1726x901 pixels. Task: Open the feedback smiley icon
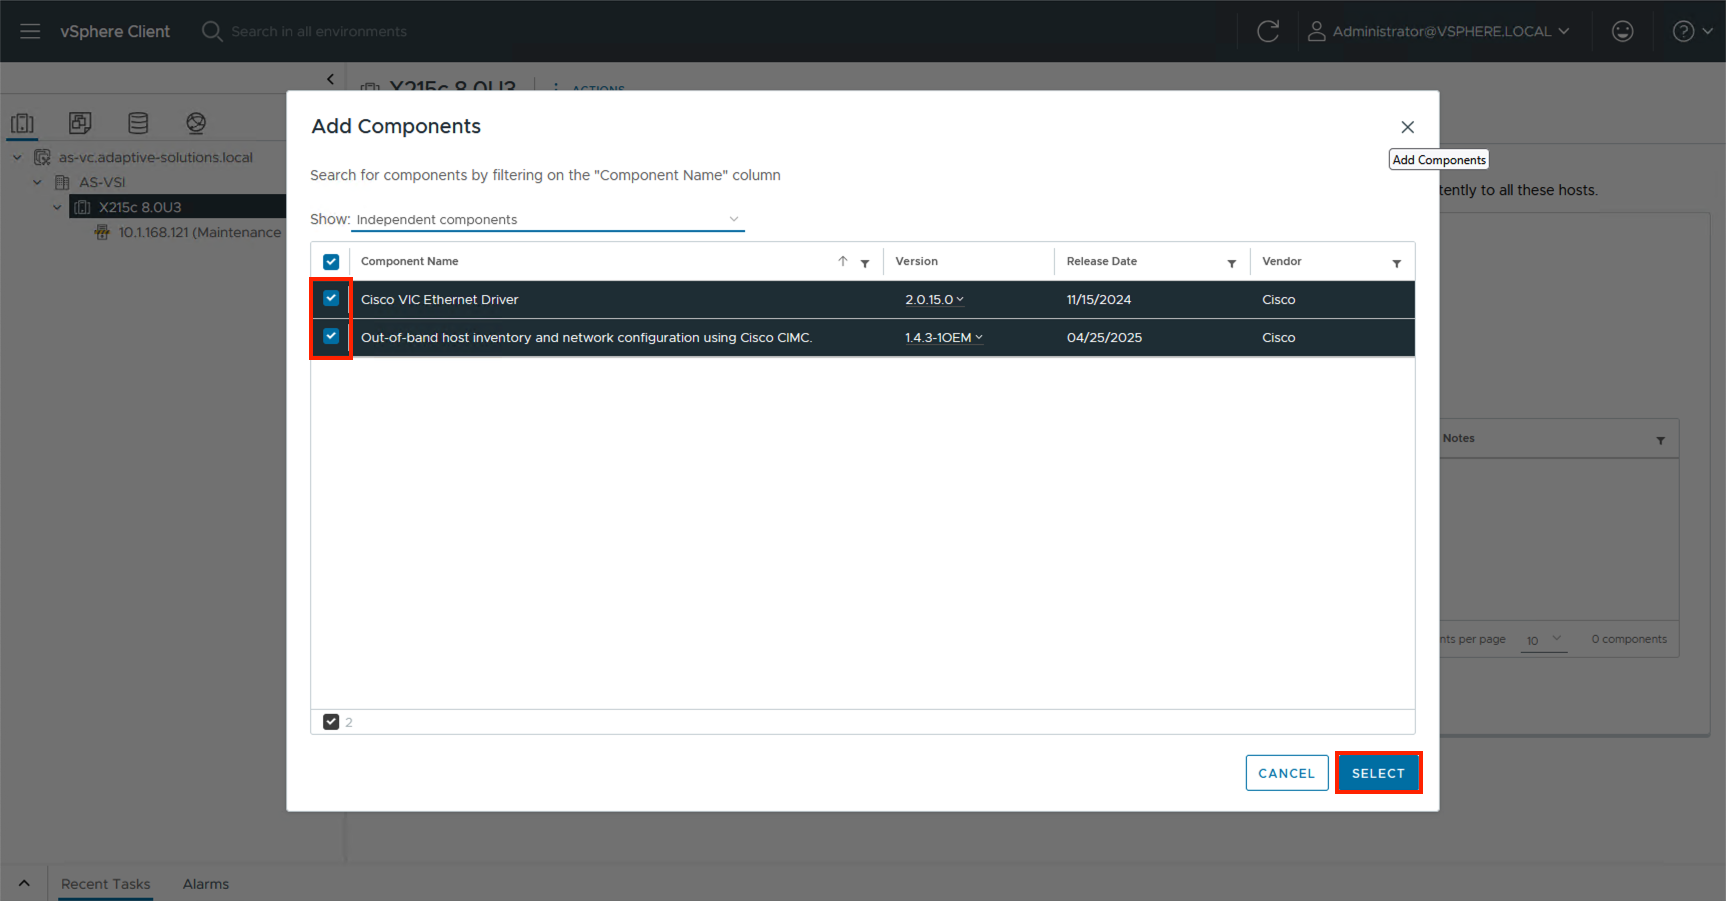(1622, 31)
